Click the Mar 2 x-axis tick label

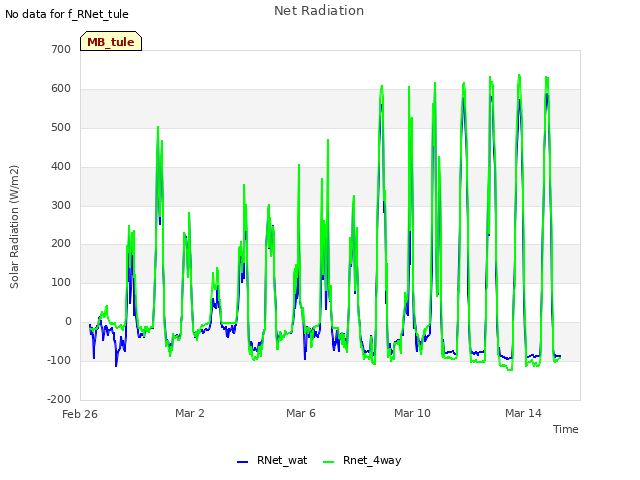click(x=190, y=413)
